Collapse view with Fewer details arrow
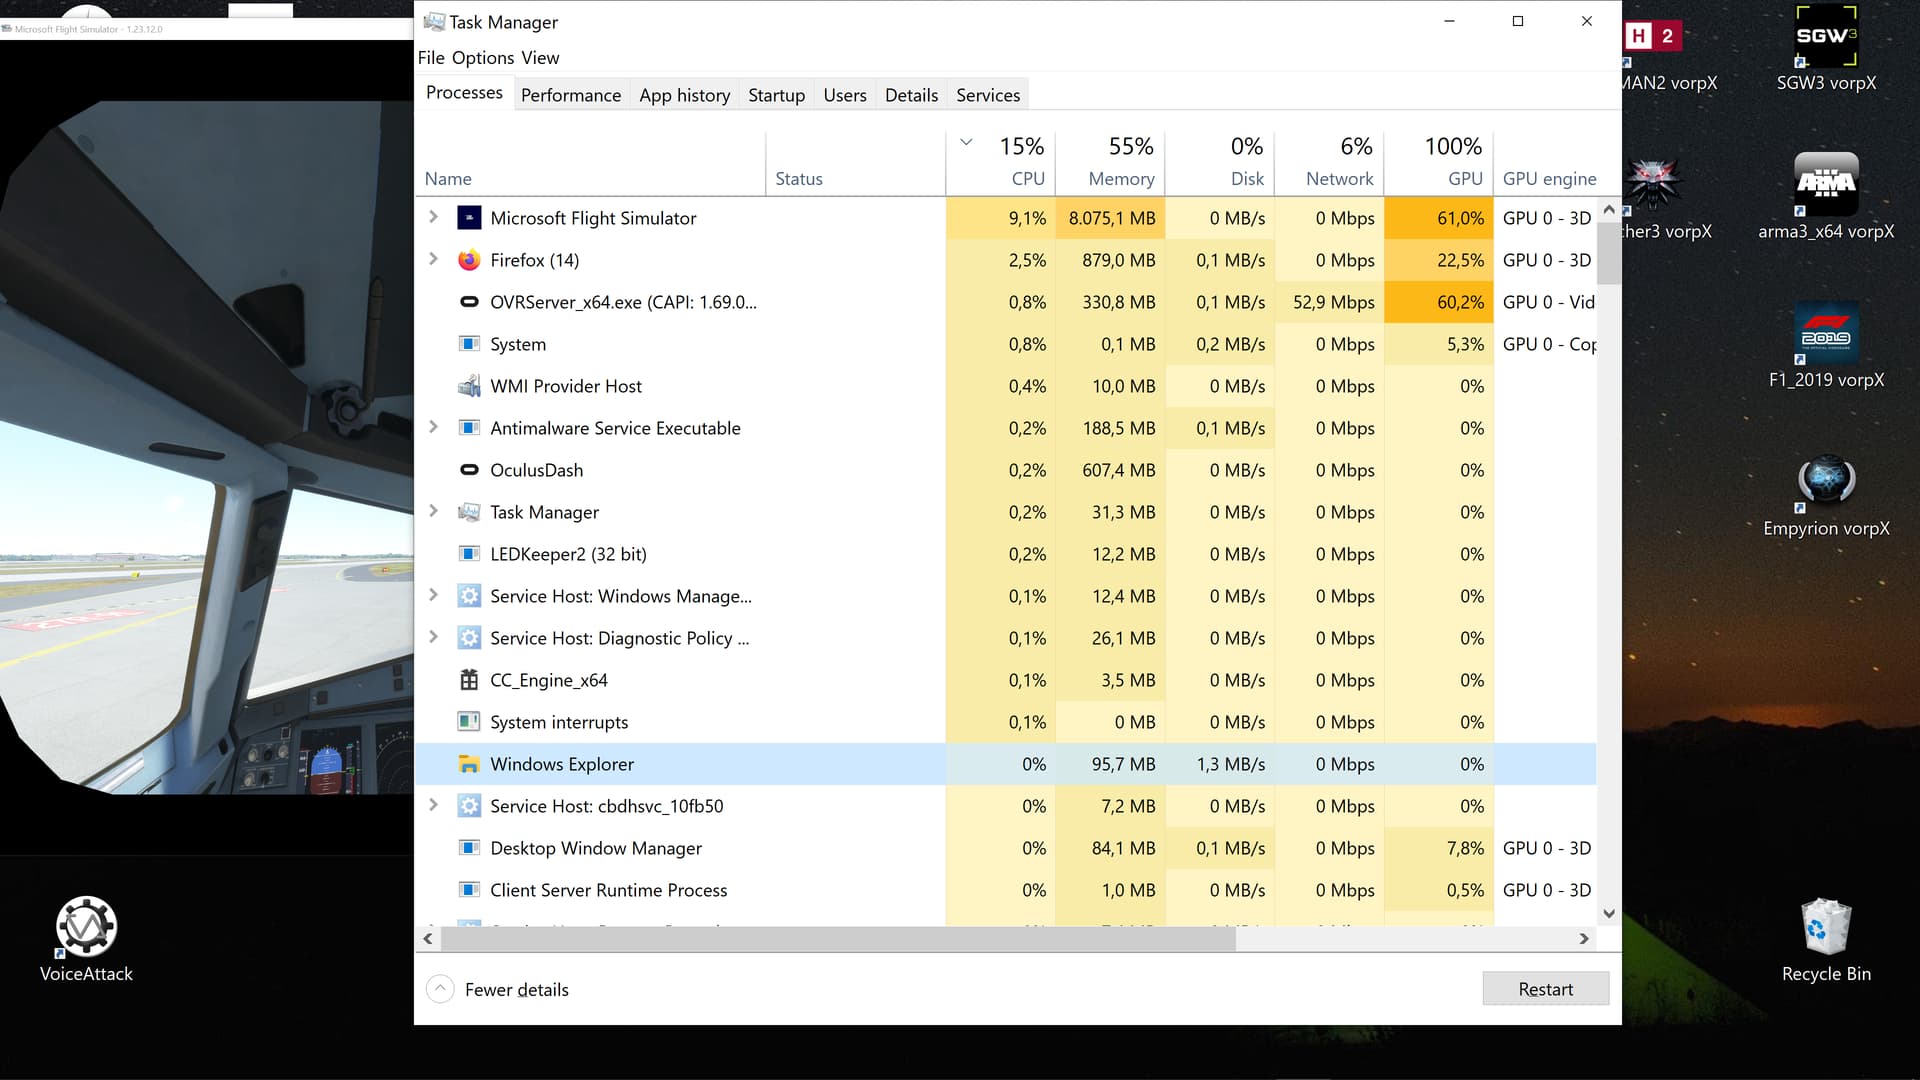Screen dimensions: 1920x1080 tap(440, 989)
